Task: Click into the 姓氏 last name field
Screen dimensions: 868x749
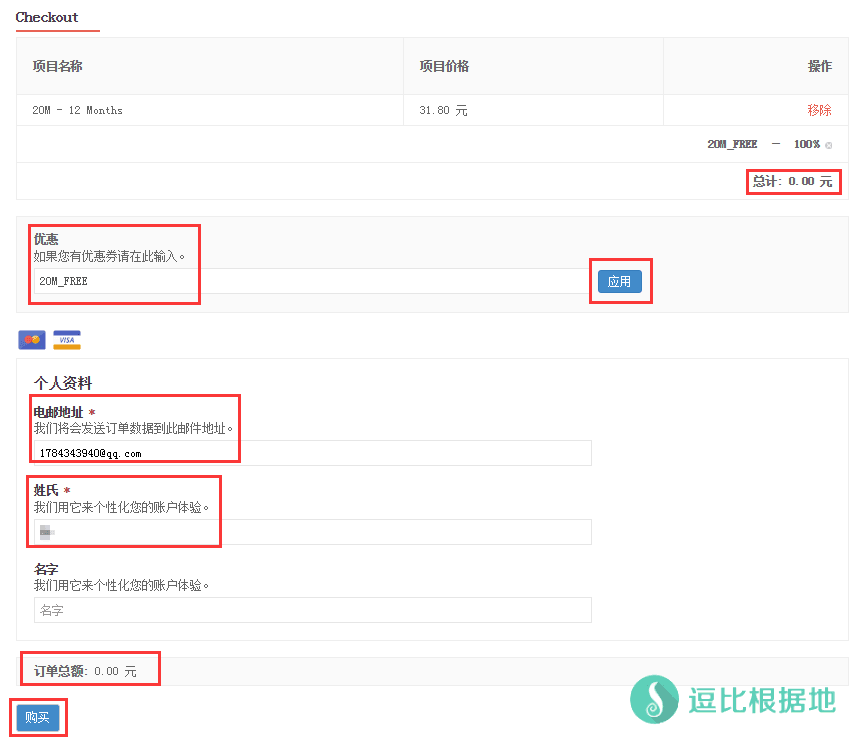Action: click(x=312, y=532)
